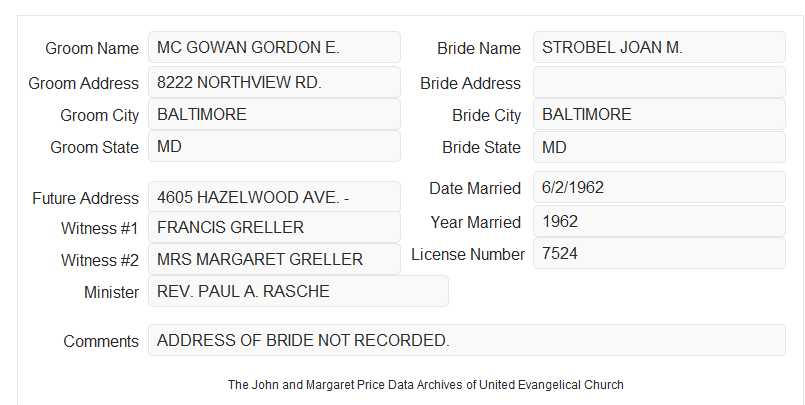Select the Groom Address input box
The height and width of the screenshot is (405, 805).
tap(274, 82)
